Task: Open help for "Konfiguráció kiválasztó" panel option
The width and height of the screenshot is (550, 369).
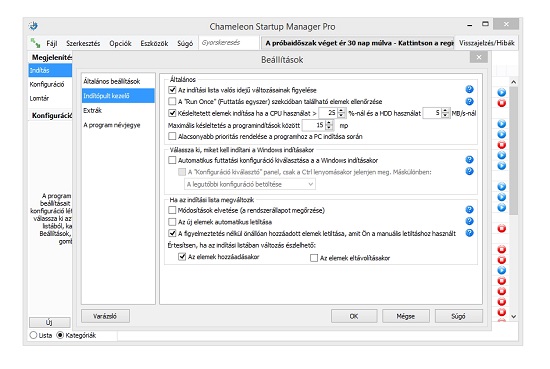Action: [x=469, y=171]
